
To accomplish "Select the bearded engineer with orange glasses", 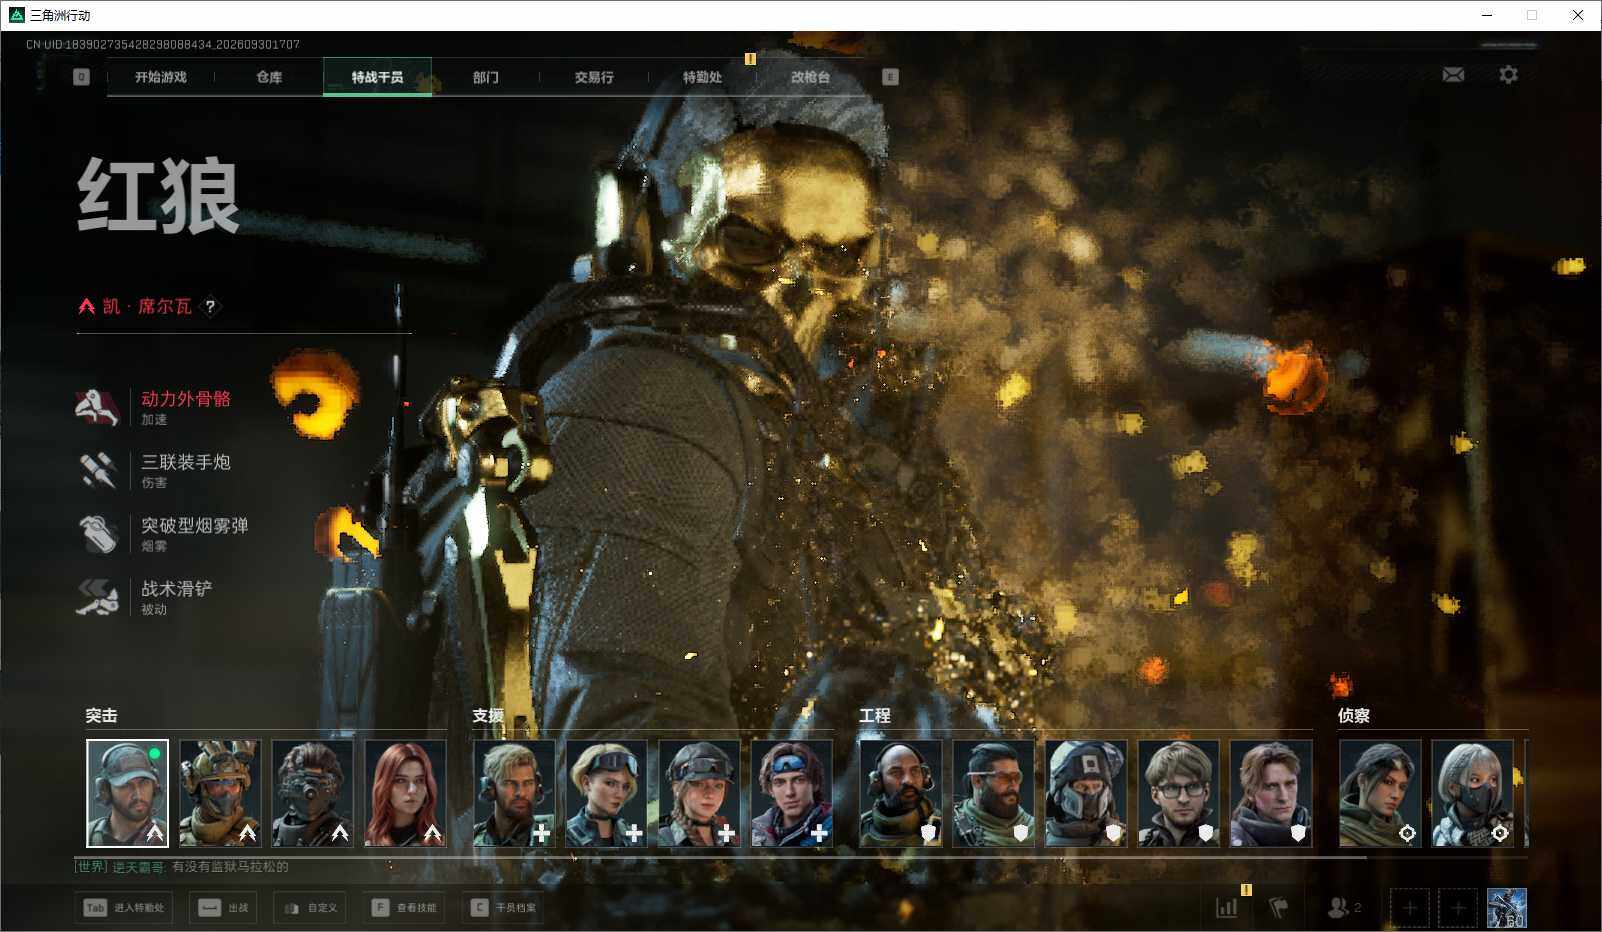I will point(993,794).
